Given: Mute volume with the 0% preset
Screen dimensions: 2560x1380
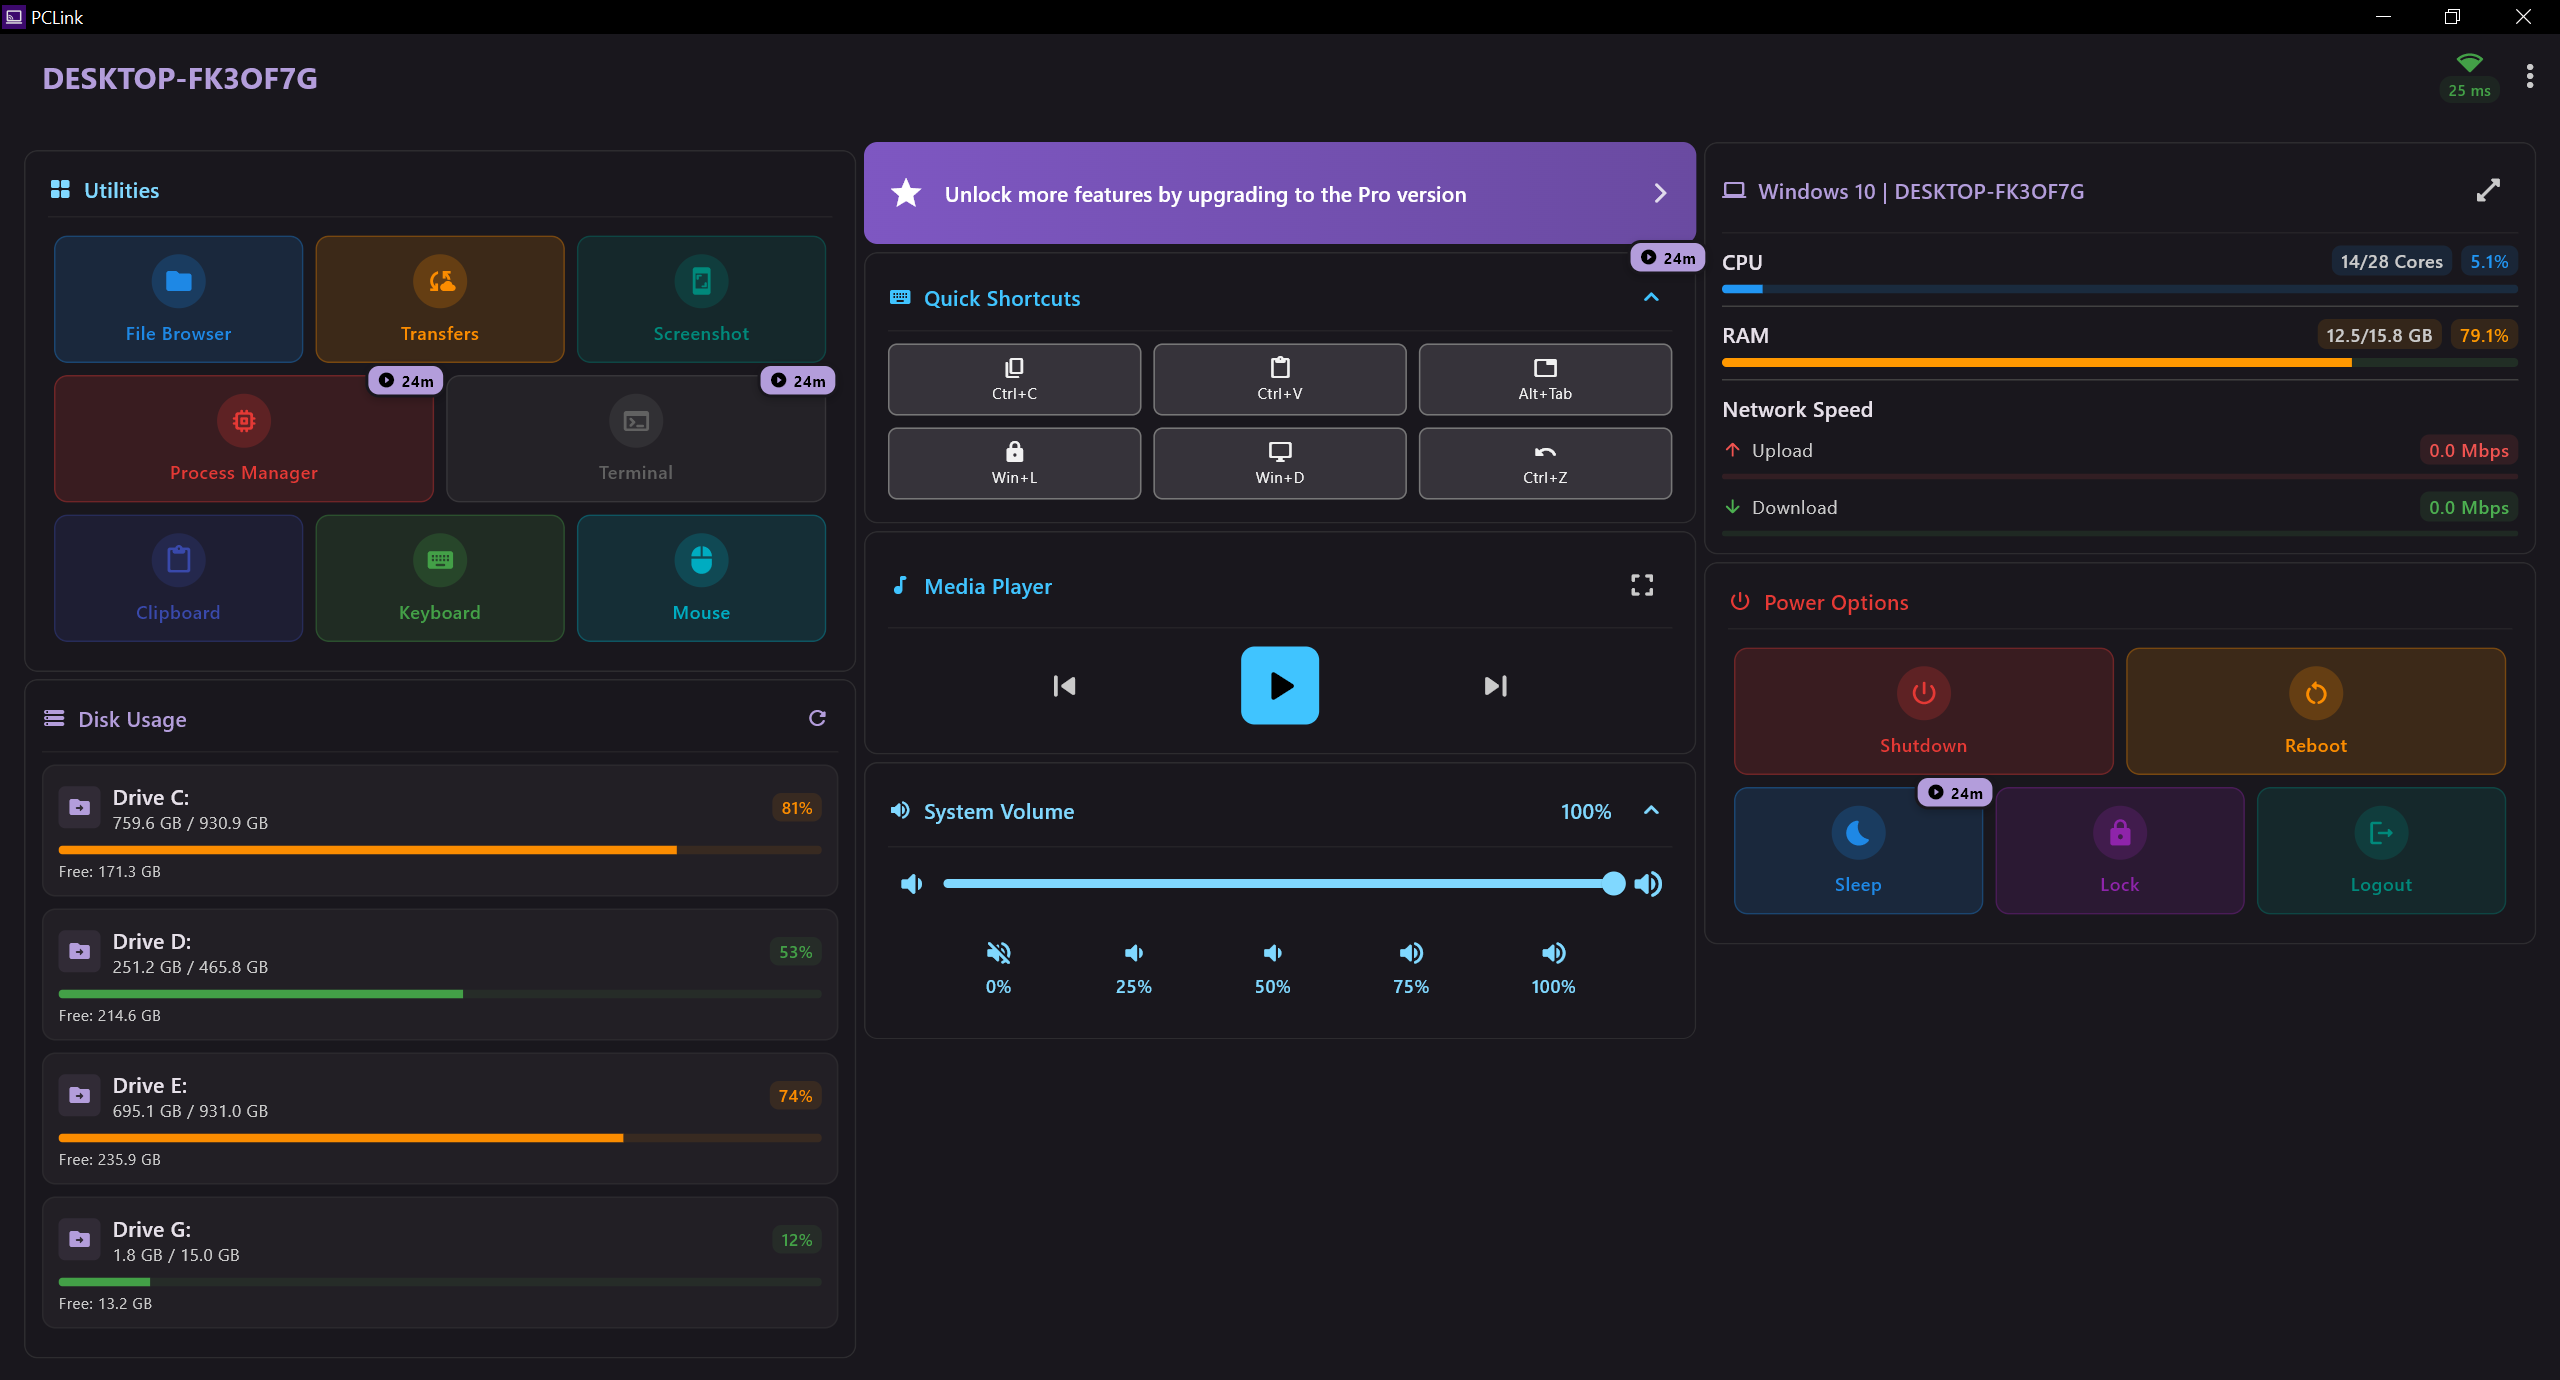Looking at the screenshot, I should (x=998, y=967).
